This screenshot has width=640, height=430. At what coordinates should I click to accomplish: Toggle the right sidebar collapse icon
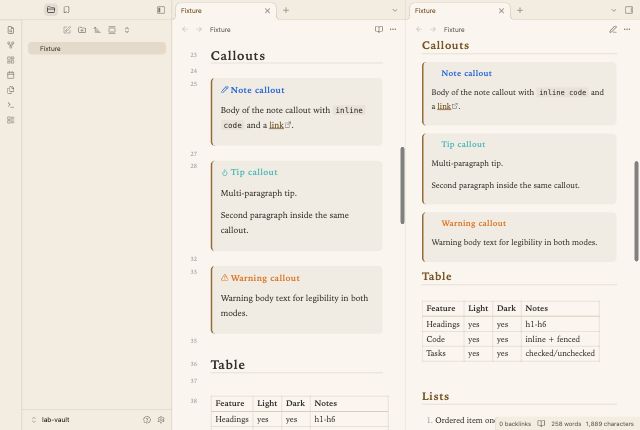[x=629, y=10]
